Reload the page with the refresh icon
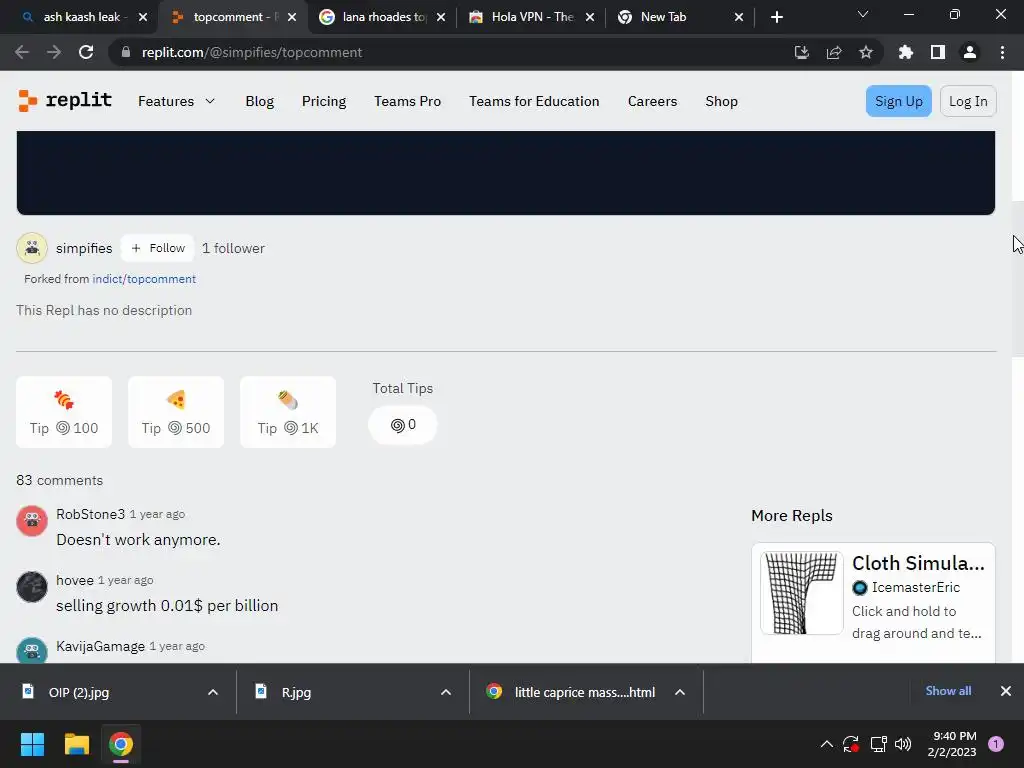The image size is (1024, 768). [86, 52]
